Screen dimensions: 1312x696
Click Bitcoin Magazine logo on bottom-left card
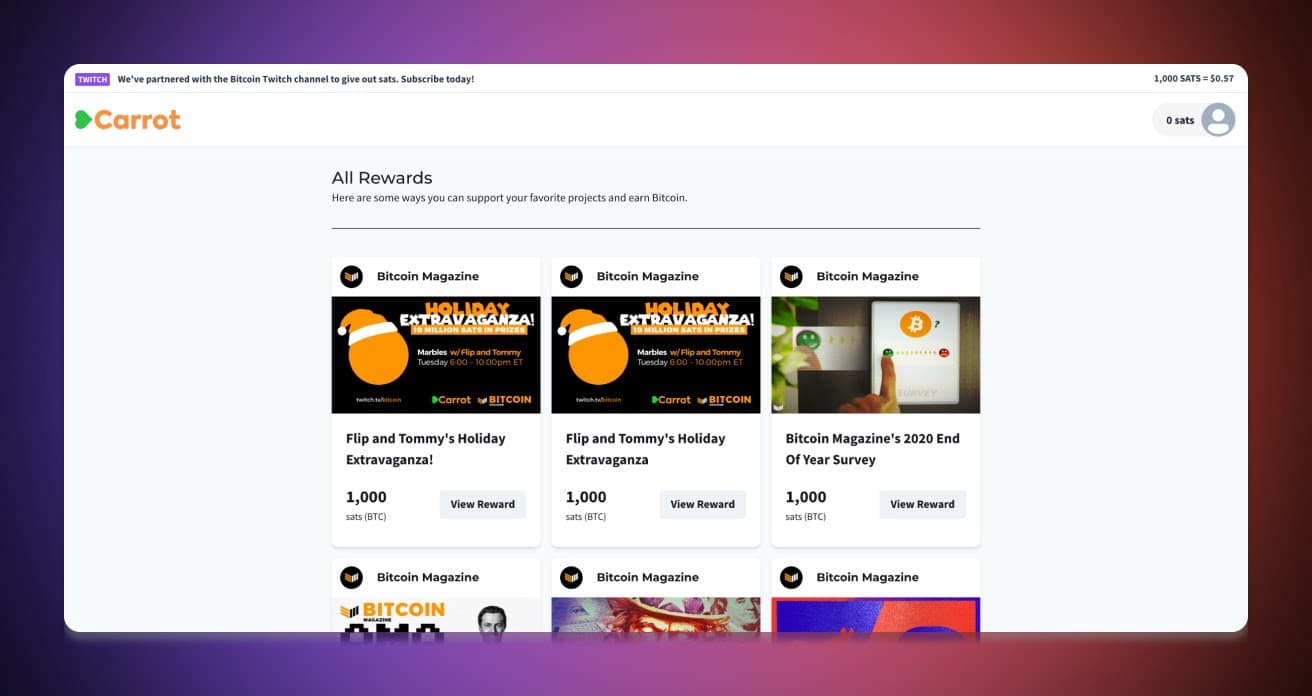(x=351, y=577)
